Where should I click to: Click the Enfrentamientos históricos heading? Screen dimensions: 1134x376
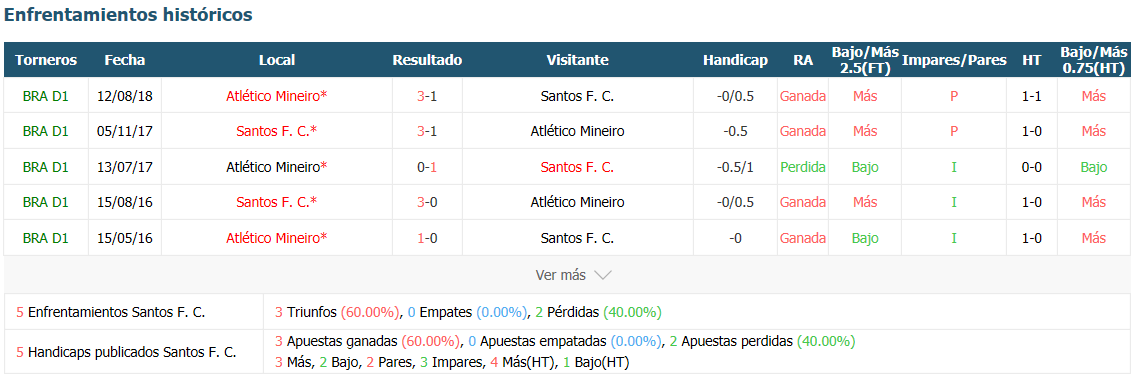[129, 14]
